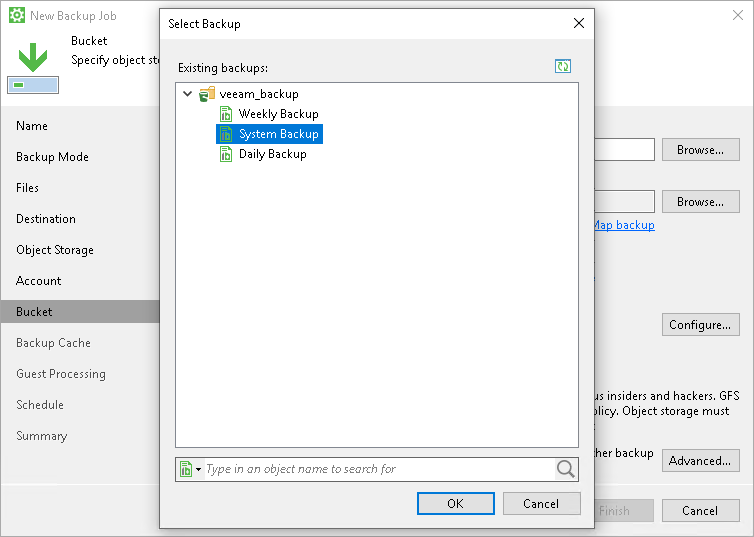Click the upper text field beside Browse
Image resolution: width=754 pixels, height=537 pixels.
point(624,150)
